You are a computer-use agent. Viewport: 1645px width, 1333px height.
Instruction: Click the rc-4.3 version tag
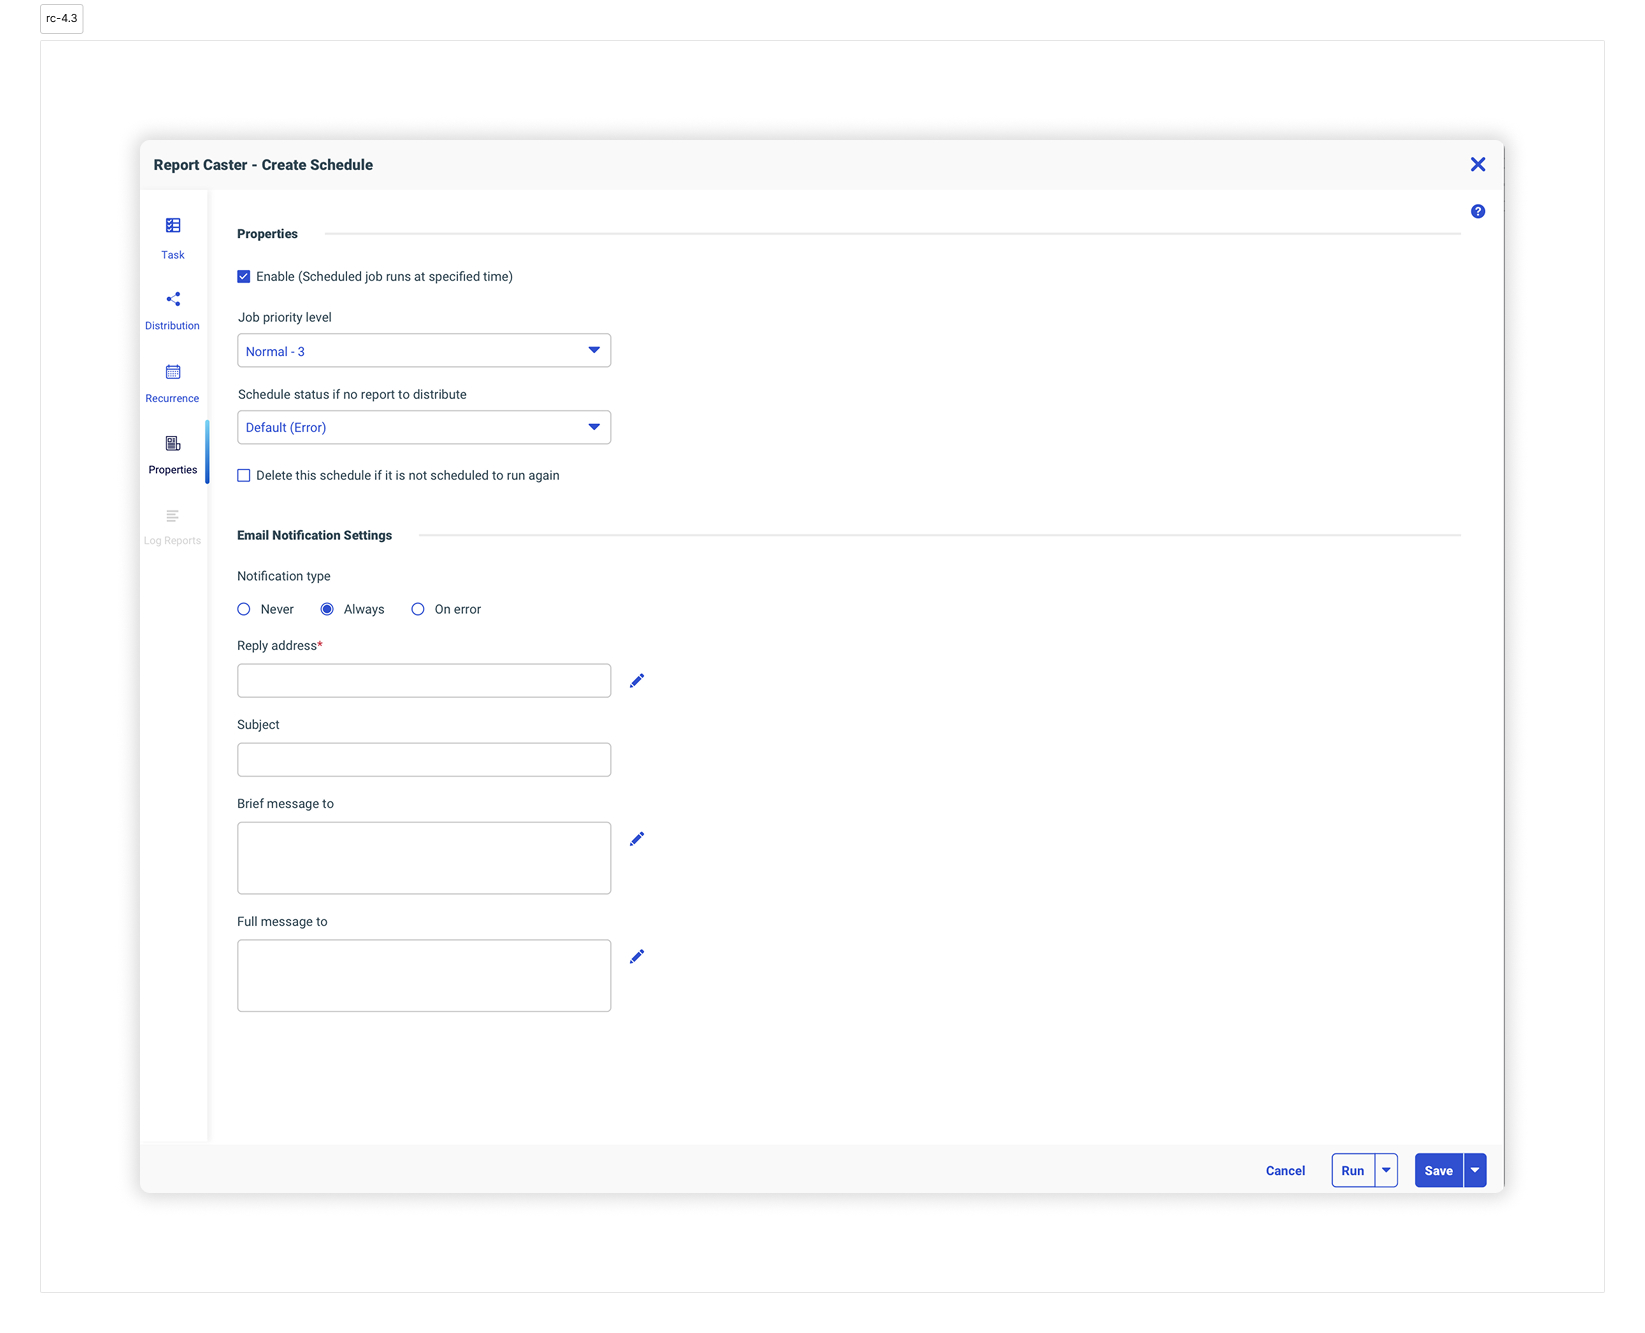(62, 19)
